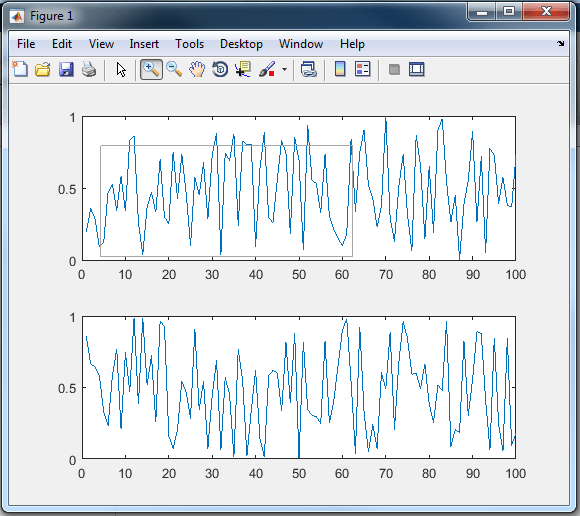Insert a Colorbar using the toolbar icon
The image size is (580, 516).
[340, 69]
